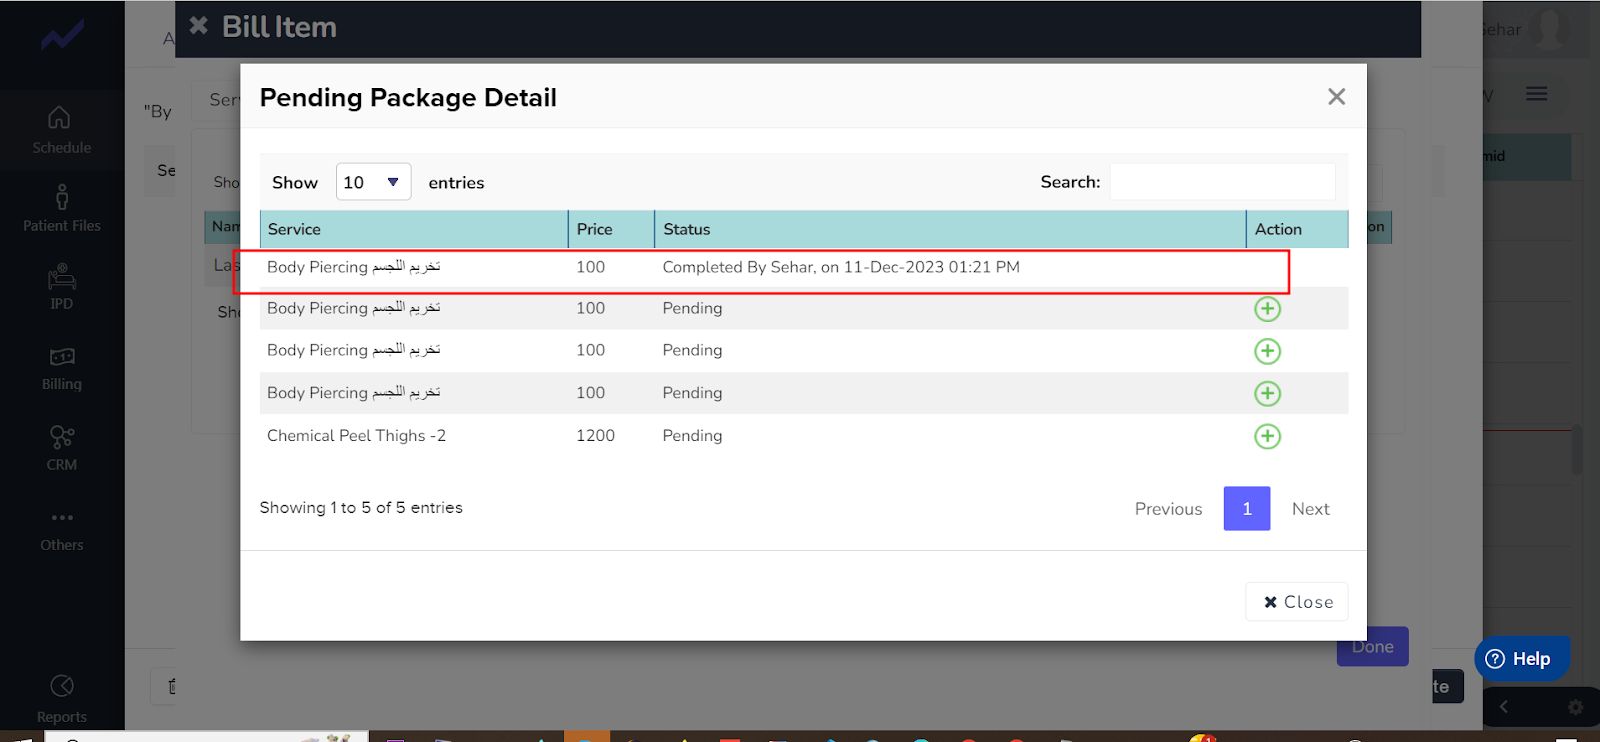Click the Pending status of Chemical Peel row
This screenshot has height=742, width=1600.
point(692,436)
